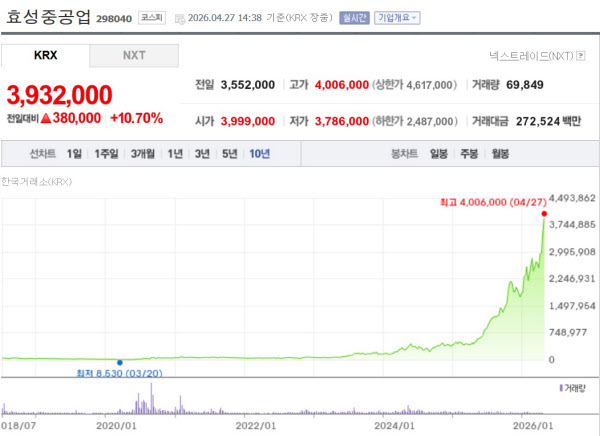Show the 월봉 monthly candle chart
The image size is (600, 436).
coord(500,154)
